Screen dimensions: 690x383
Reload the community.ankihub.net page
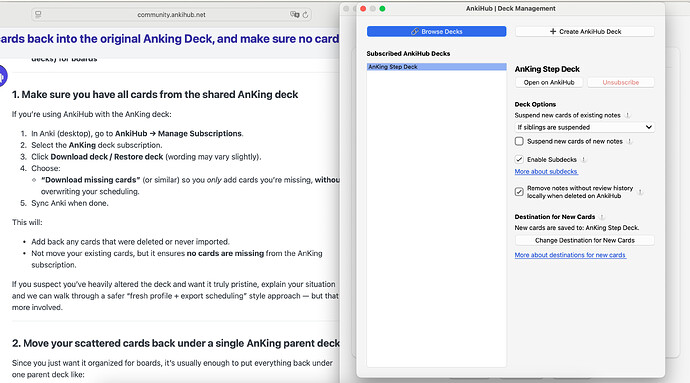pos(305,15)
